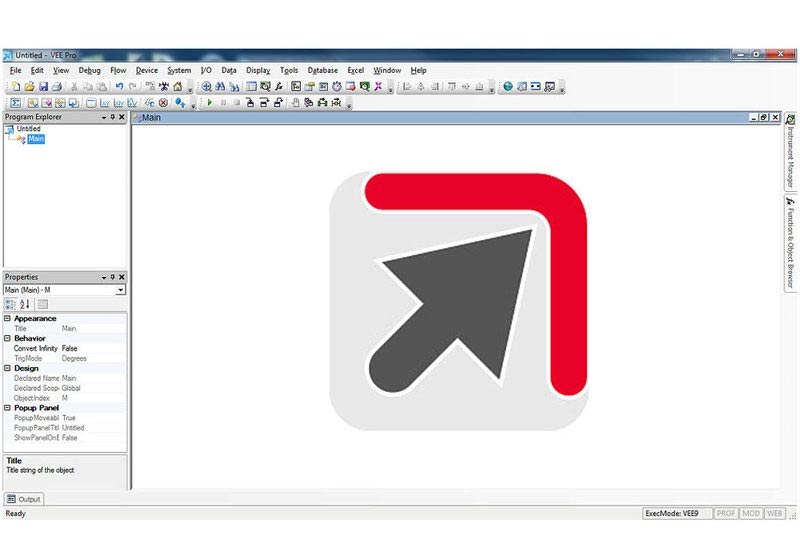
Task: Click the binoculars Find icon
Action: pos(220,87)
